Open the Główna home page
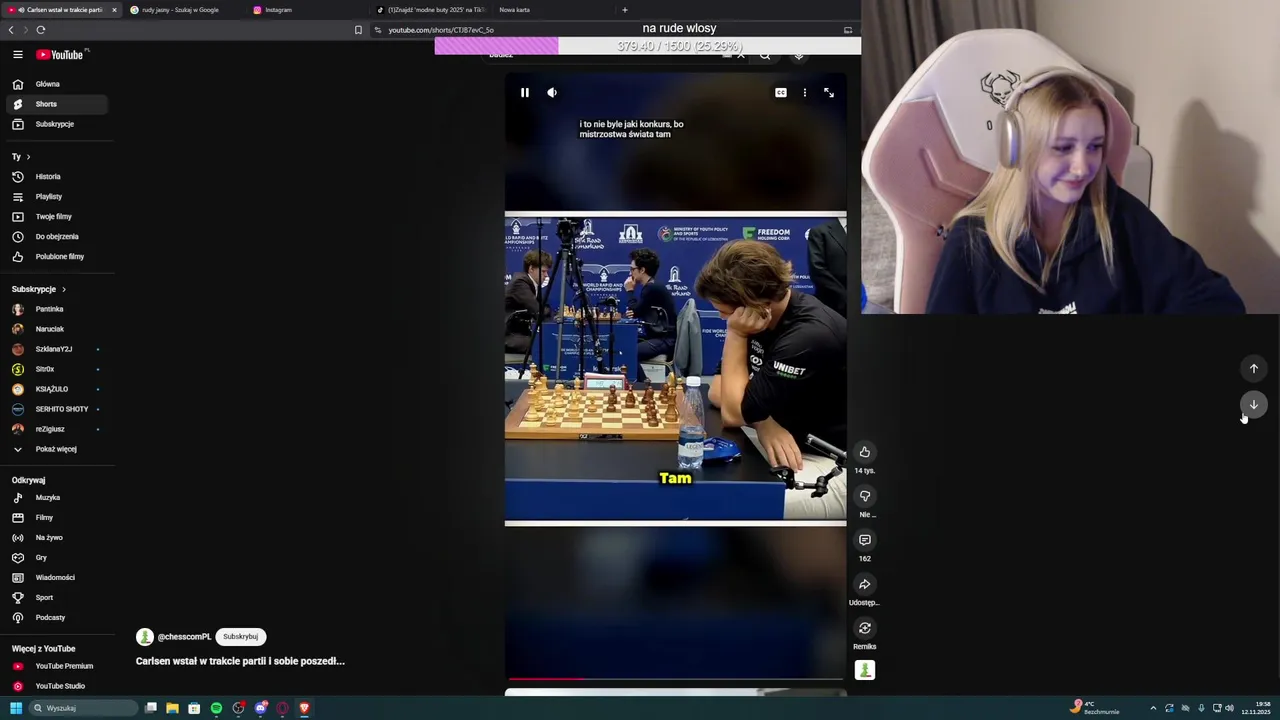The width and height of the screenshot is (1280, 720). tap(58, 84)
